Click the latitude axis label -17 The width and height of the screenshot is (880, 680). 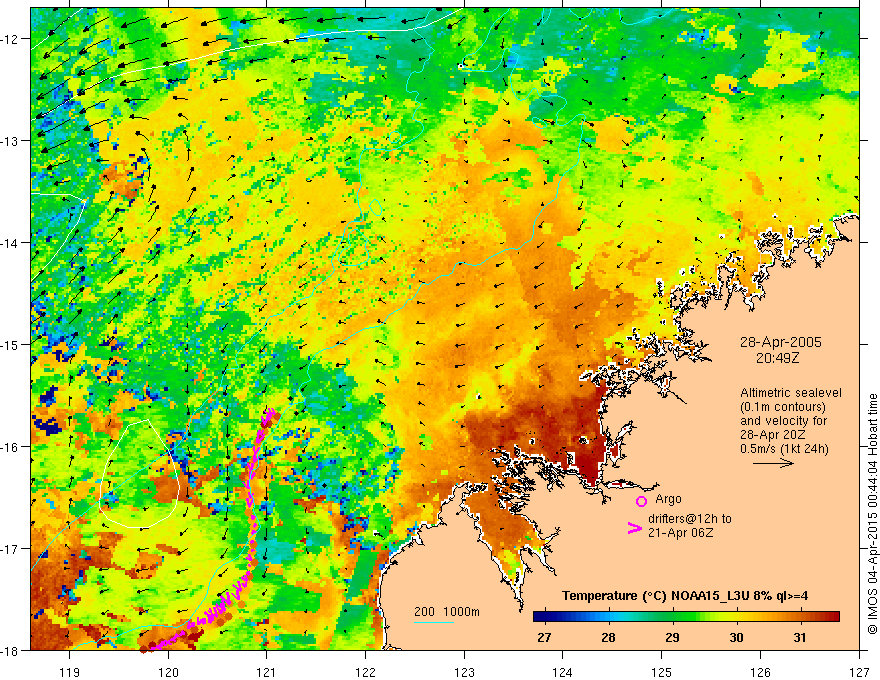10,549
